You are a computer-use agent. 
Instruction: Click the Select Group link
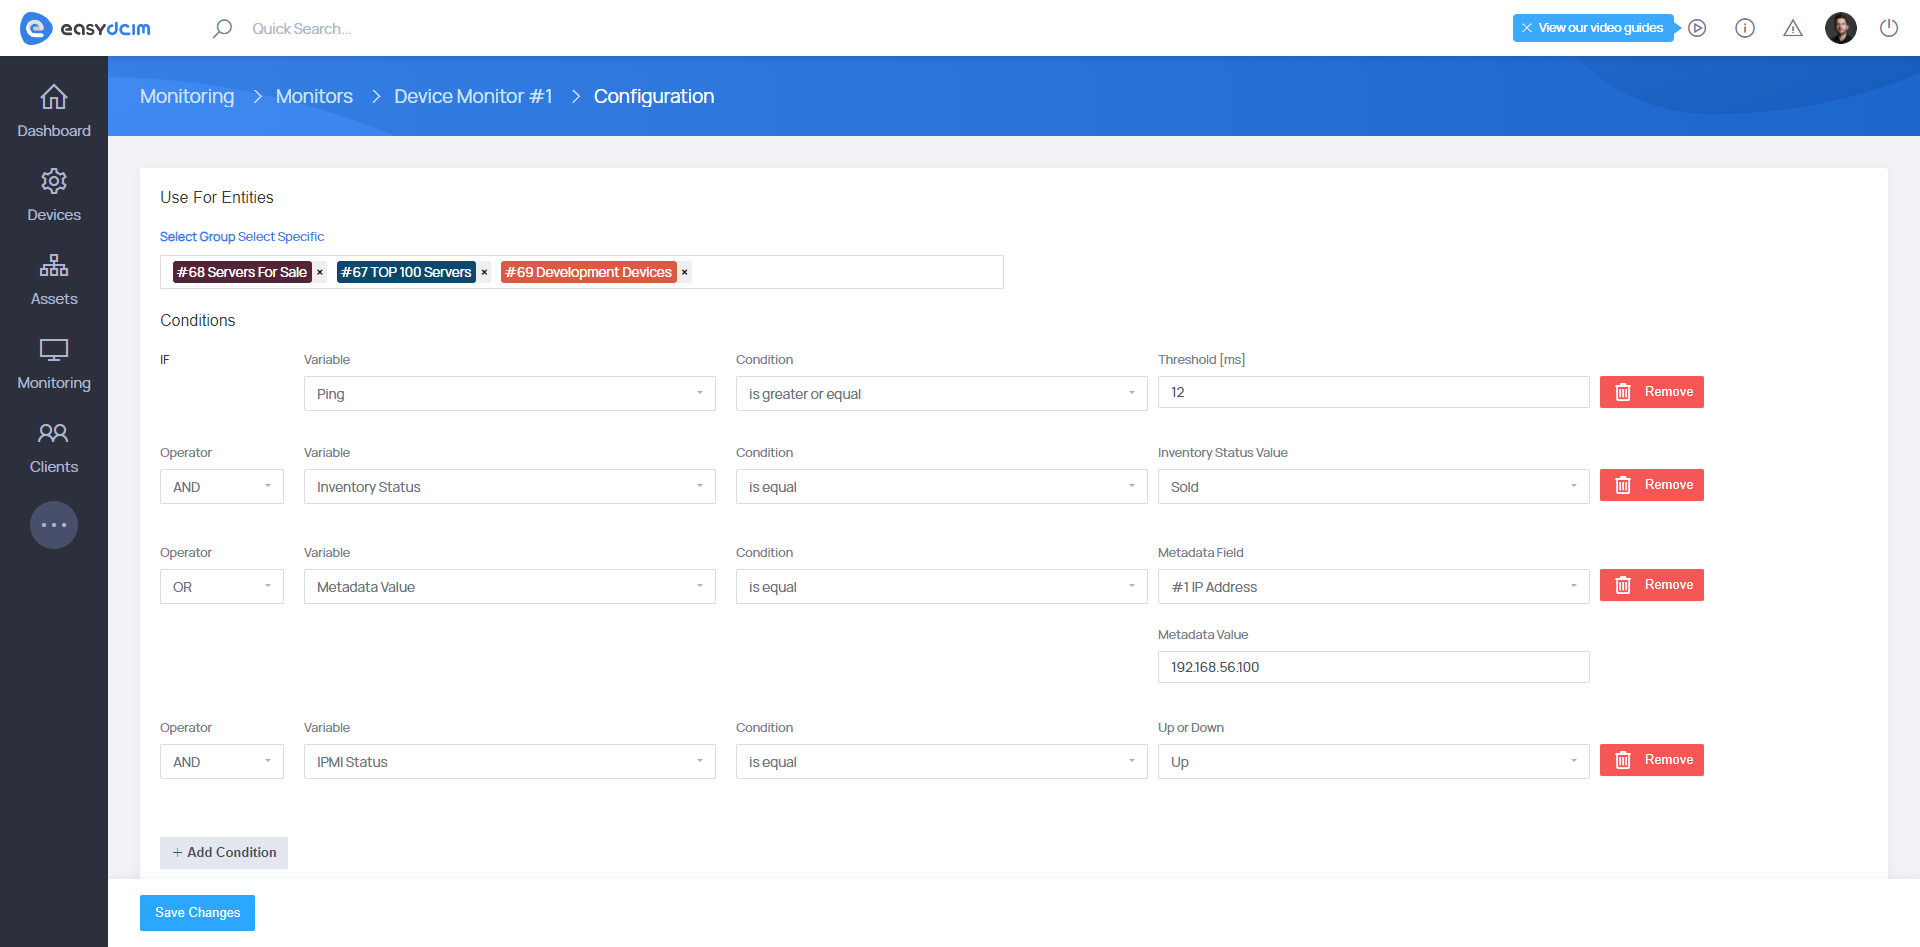pyautogui.click(x=197, y=237)
